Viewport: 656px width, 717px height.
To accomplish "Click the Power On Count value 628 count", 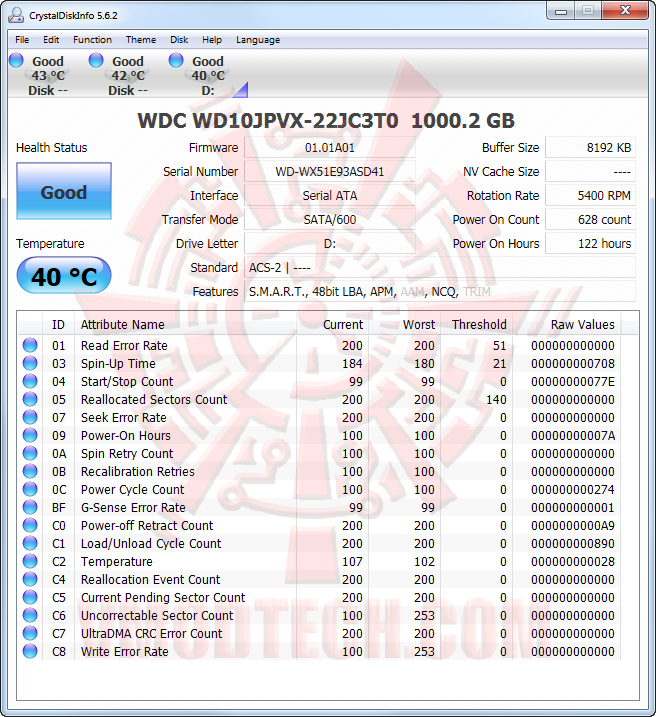I will click(x=590, y=220).
